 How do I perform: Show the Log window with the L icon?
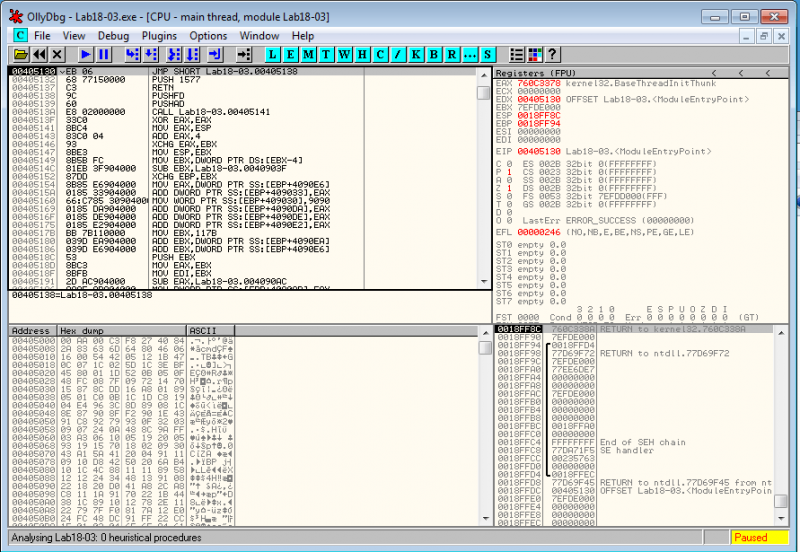272,55
